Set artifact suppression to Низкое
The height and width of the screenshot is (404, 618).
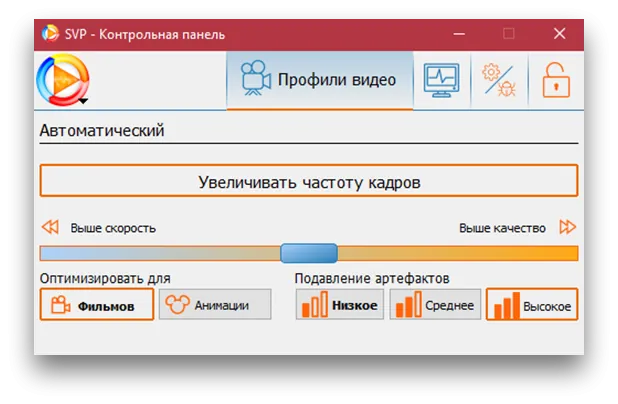coord(340,304)
